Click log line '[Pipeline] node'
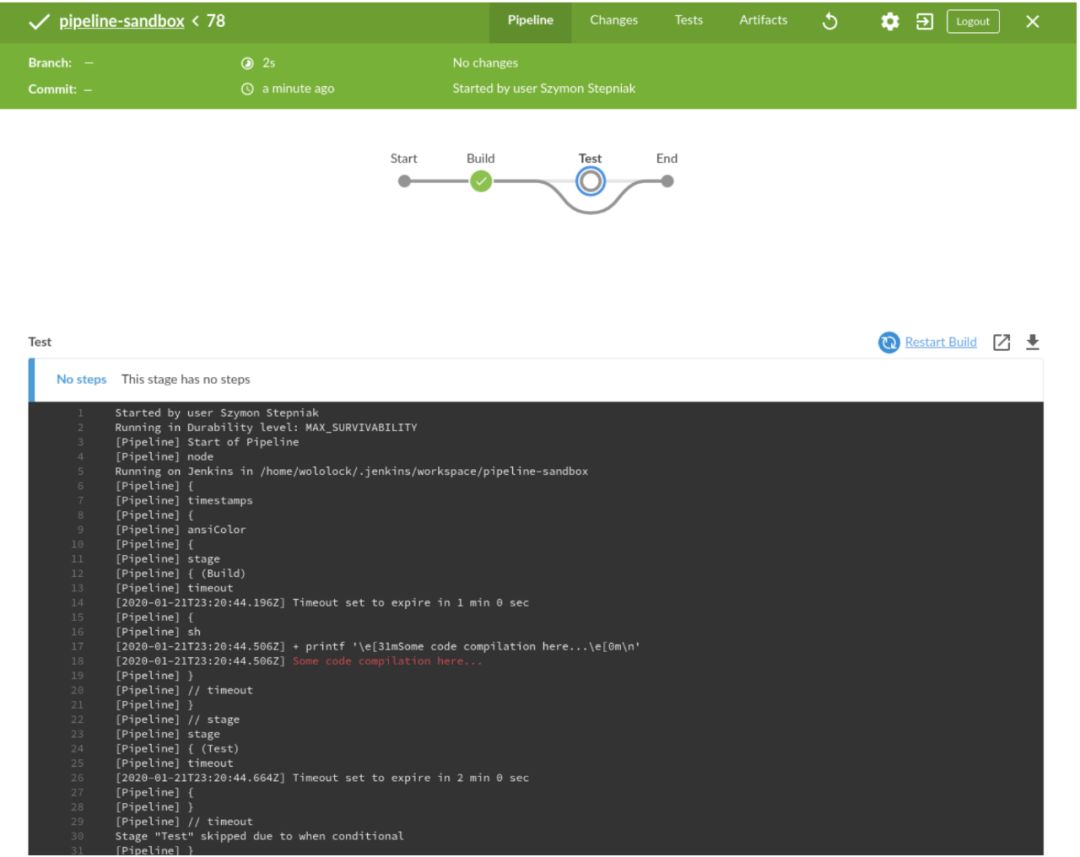1080x857 pixels. (x=164, y=457)
